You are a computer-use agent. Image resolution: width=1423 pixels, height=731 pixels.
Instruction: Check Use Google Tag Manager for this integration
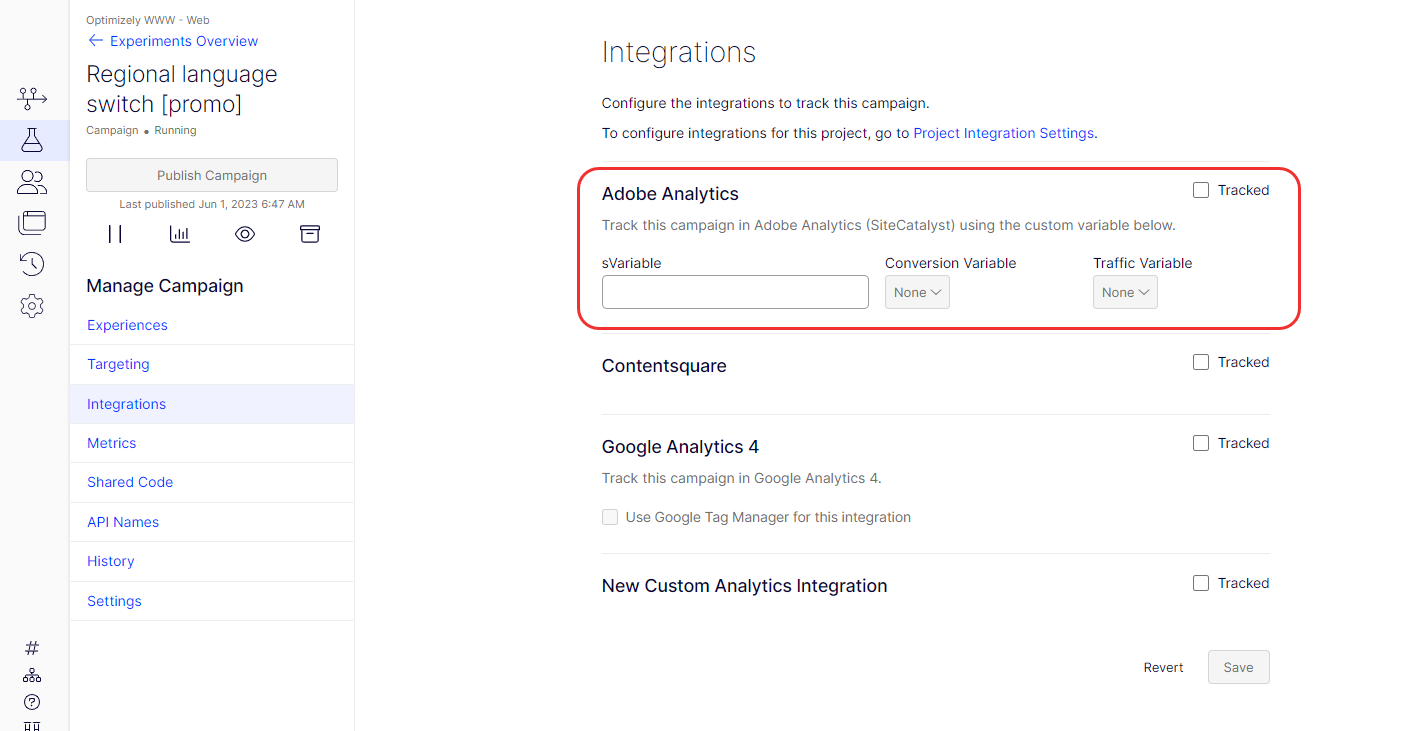(x=610, y=517)
